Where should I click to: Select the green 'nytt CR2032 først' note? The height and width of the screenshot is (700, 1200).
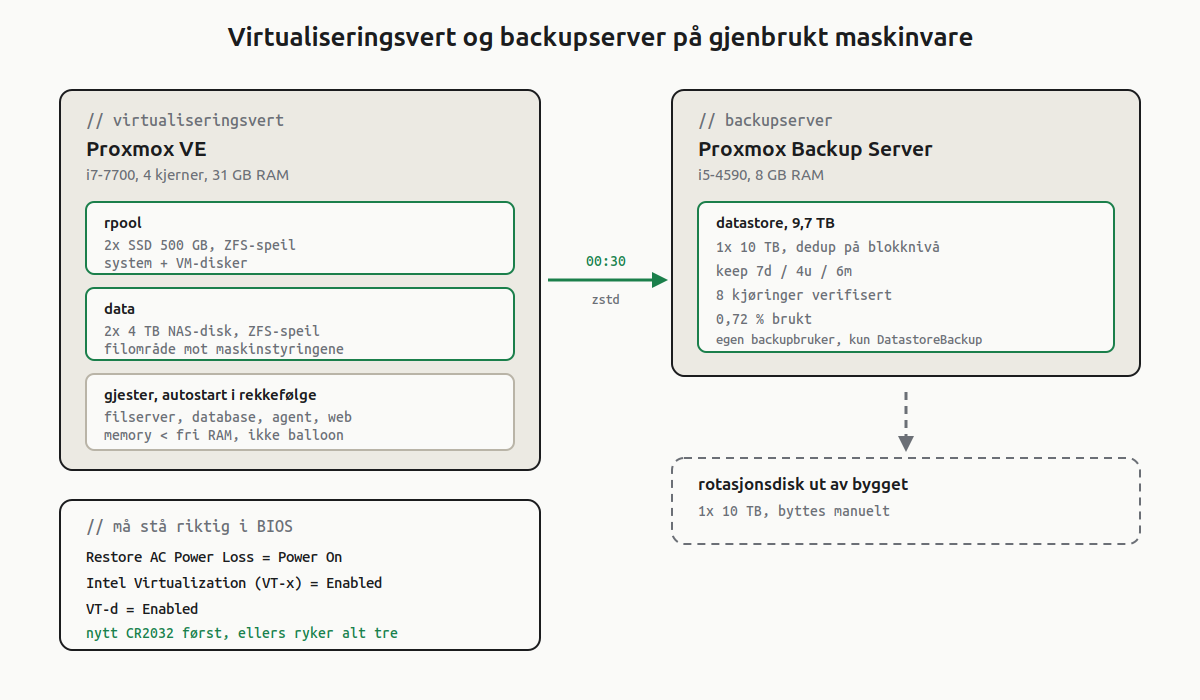tap(242, 633)
